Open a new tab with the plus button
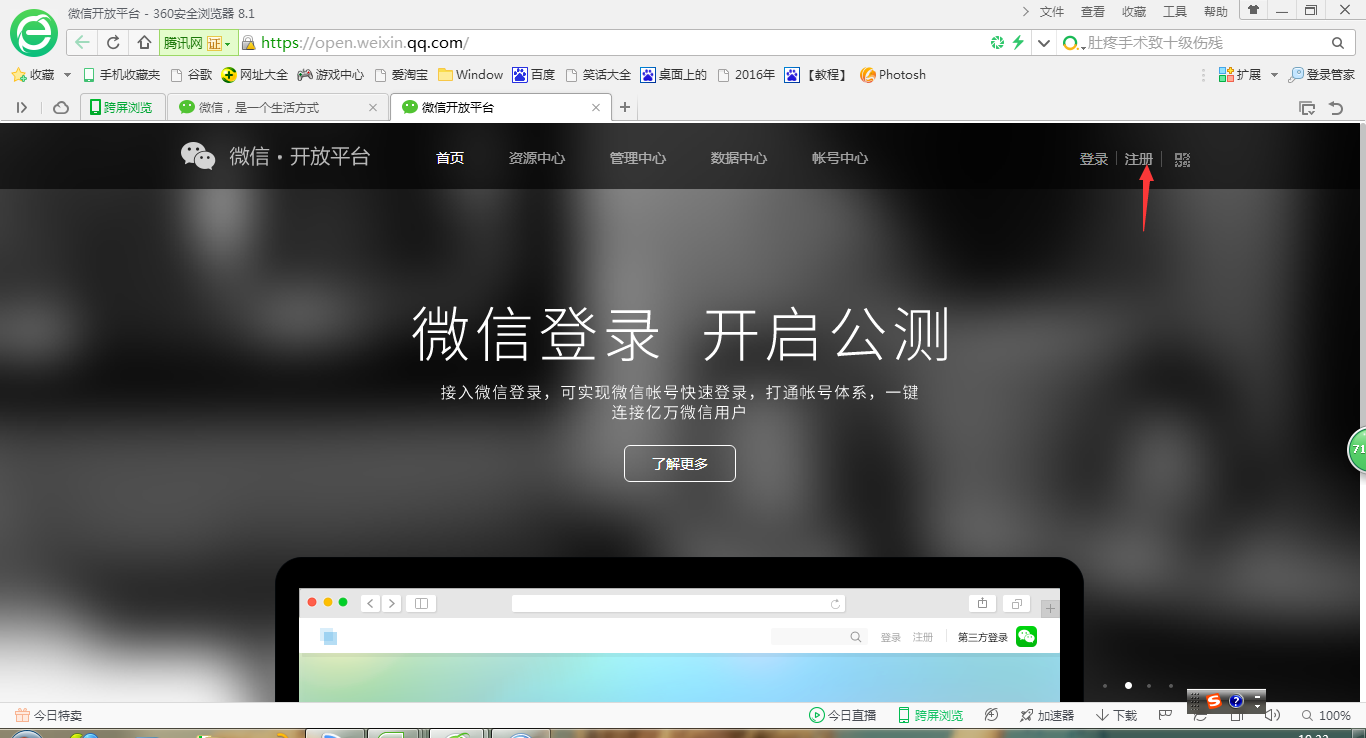 625,107
